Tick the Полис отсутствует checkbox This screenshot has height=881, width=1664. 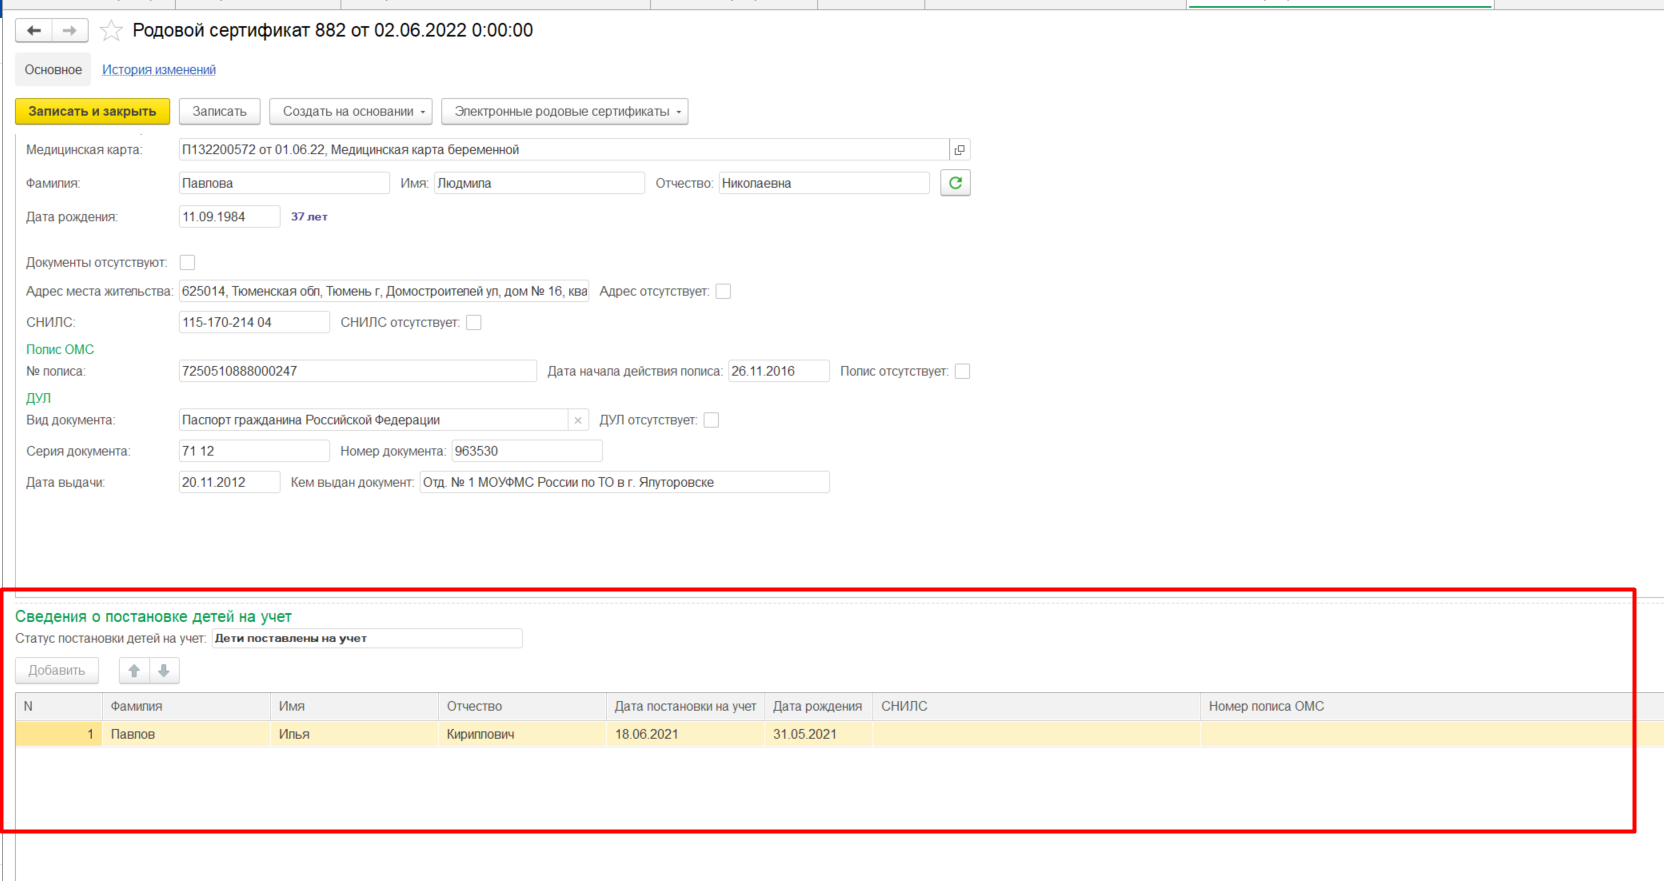(962, 371)
